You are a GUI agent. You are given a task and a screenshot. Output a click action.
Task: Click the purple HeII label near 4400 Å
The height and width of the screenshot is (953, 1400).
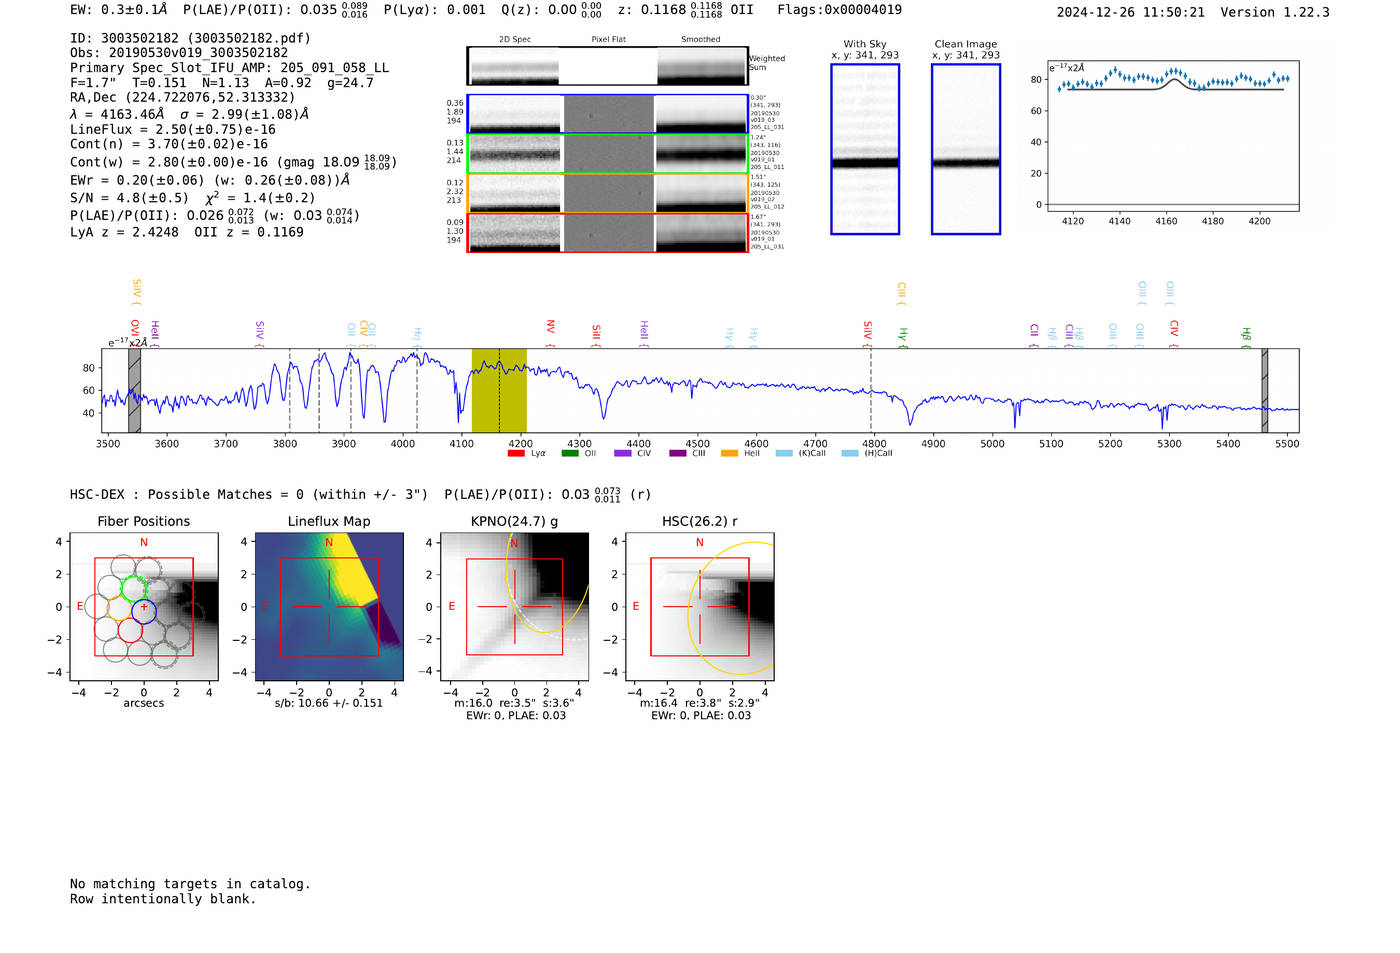[644, 332]
